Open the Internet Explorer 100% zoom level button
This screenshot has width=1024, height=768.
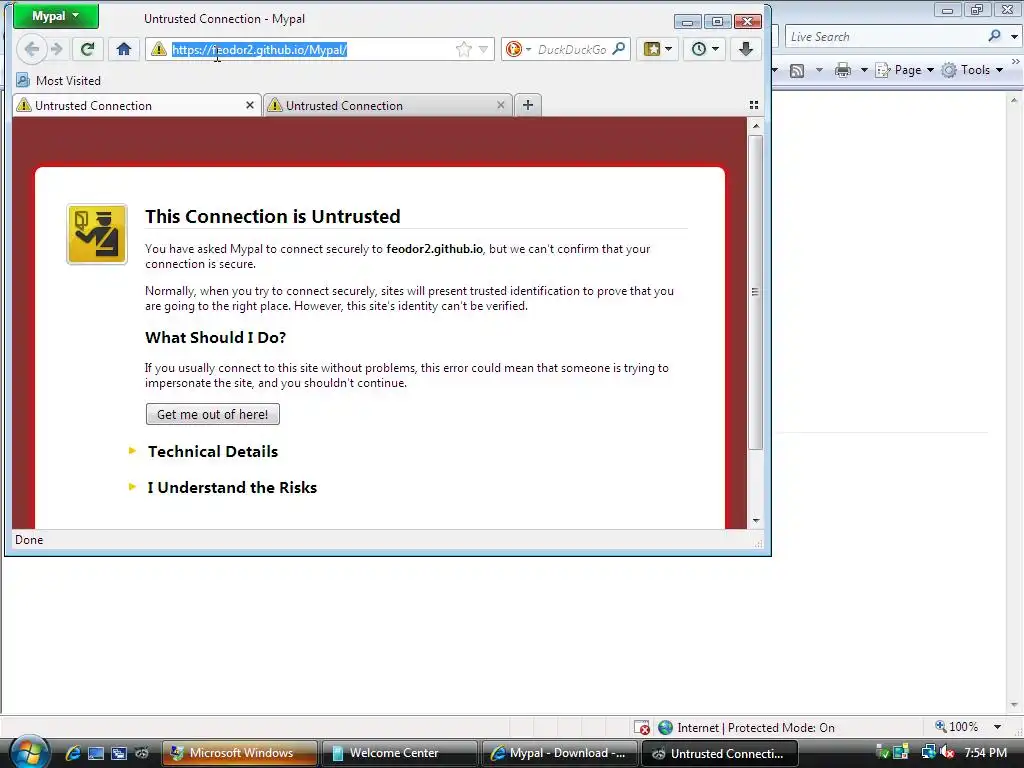(957, 727)
